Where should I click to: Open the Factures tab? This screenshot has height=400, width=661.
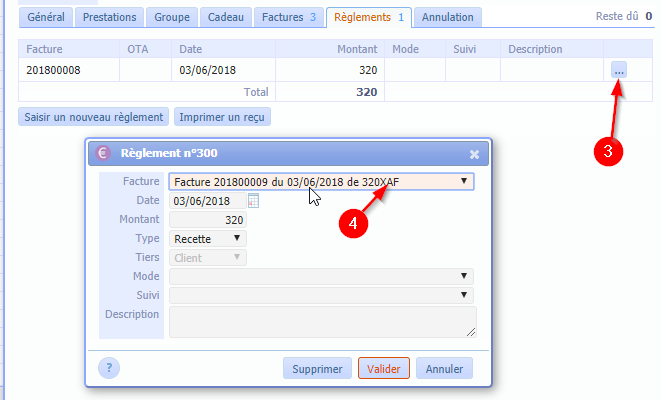288,18
